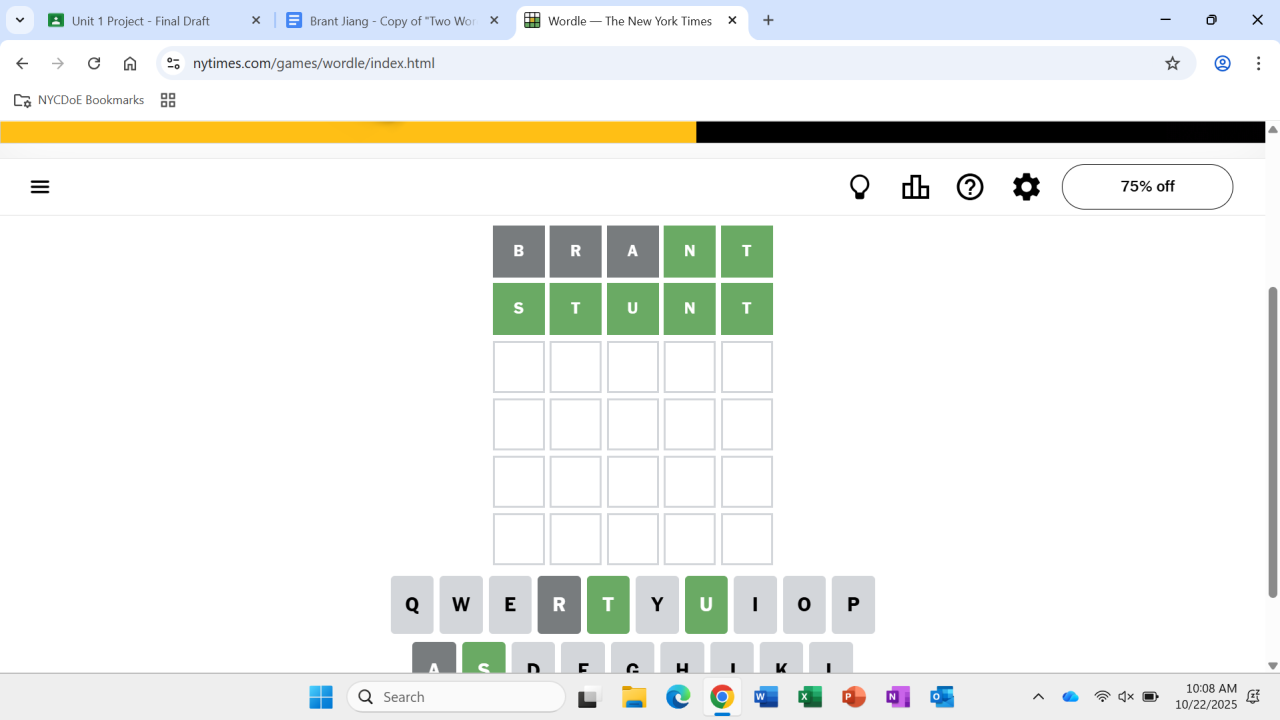Click the taskbar Search box
This screenshot has height=720, width=1280.
456,697
